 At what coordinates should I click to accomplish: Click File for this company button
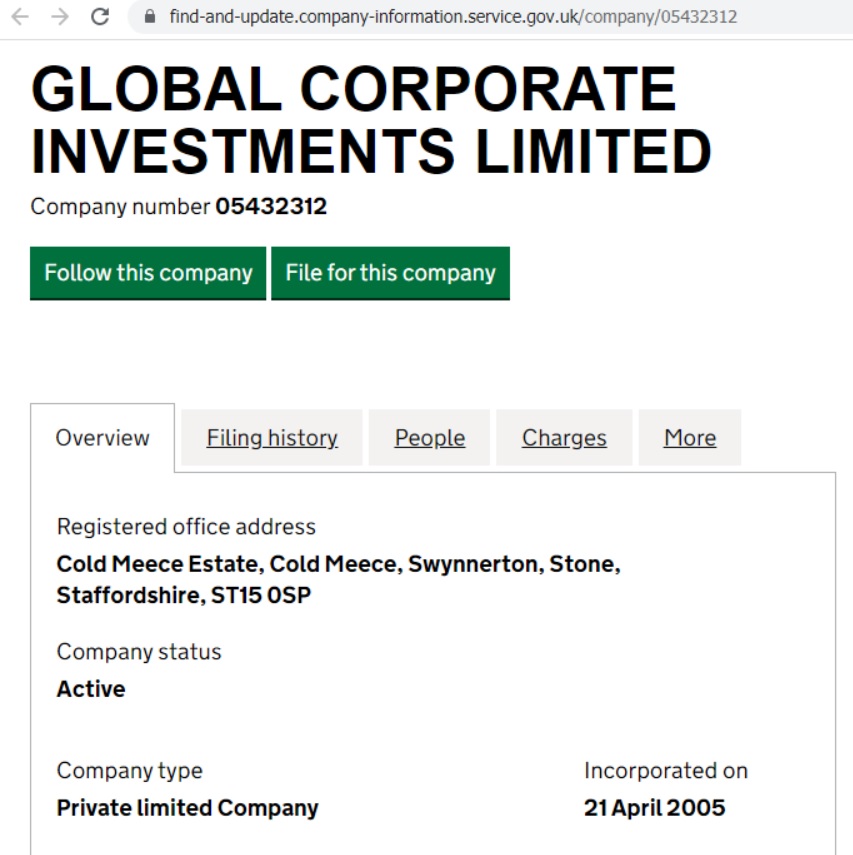[x=391, y=273]
